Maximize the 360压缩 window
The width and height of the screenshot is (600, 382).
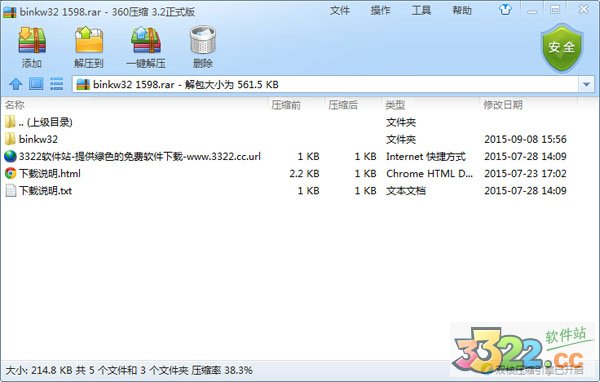pyautogui.click(x=555, y=10)
